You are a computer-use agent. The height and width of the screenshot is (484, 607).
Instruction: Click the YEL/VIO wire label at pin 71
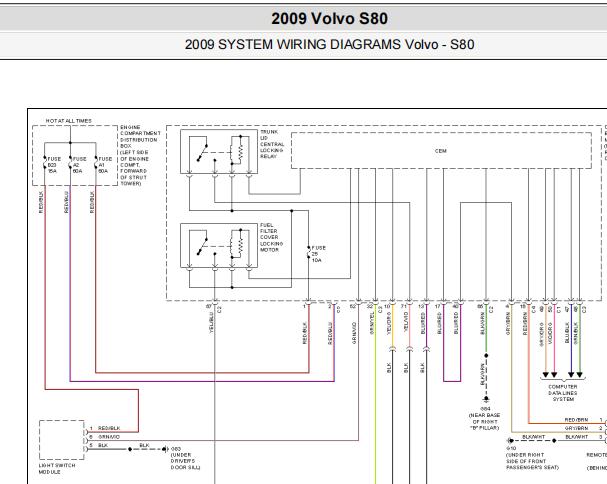406,323
